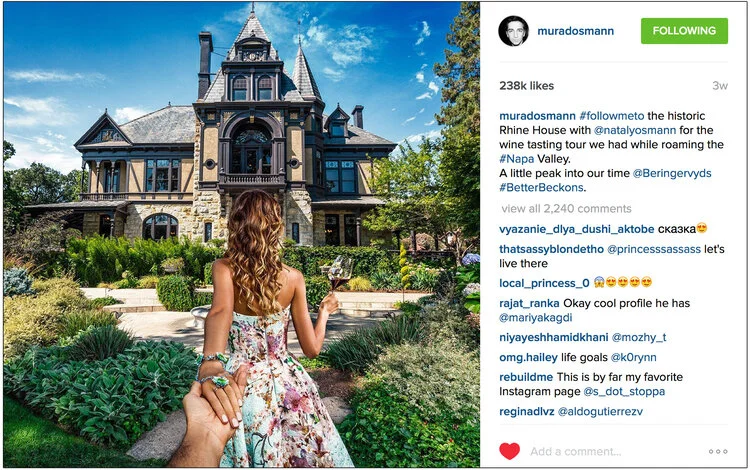Screen dimensions: 750x470
Task: Expand view all 2,240 comments
Action: [x=566, y=208]
